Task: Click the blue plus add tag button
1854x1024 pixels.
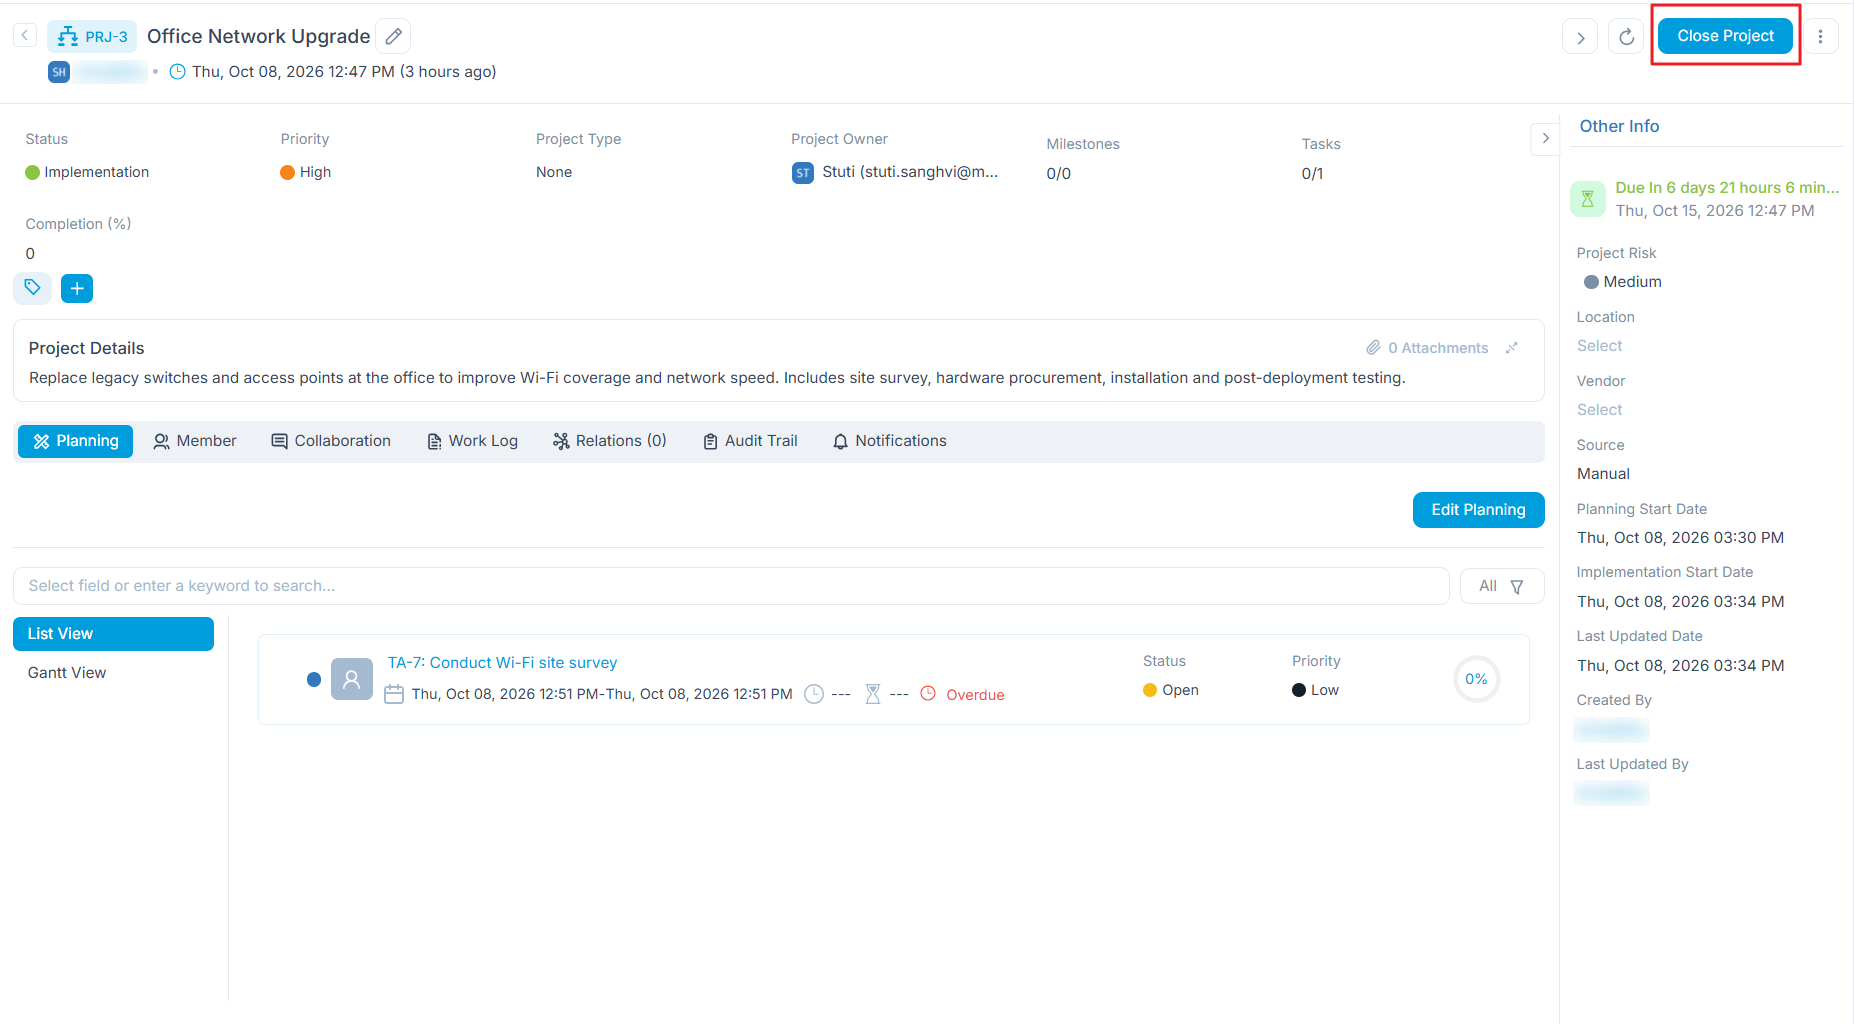Action: coord(77,288)
